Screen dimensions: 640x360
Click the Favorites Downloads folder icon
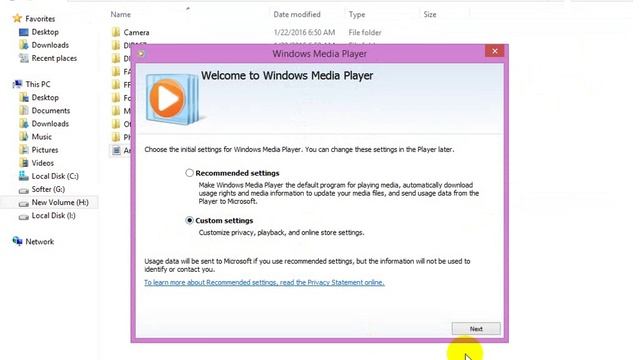coord(24,45)
